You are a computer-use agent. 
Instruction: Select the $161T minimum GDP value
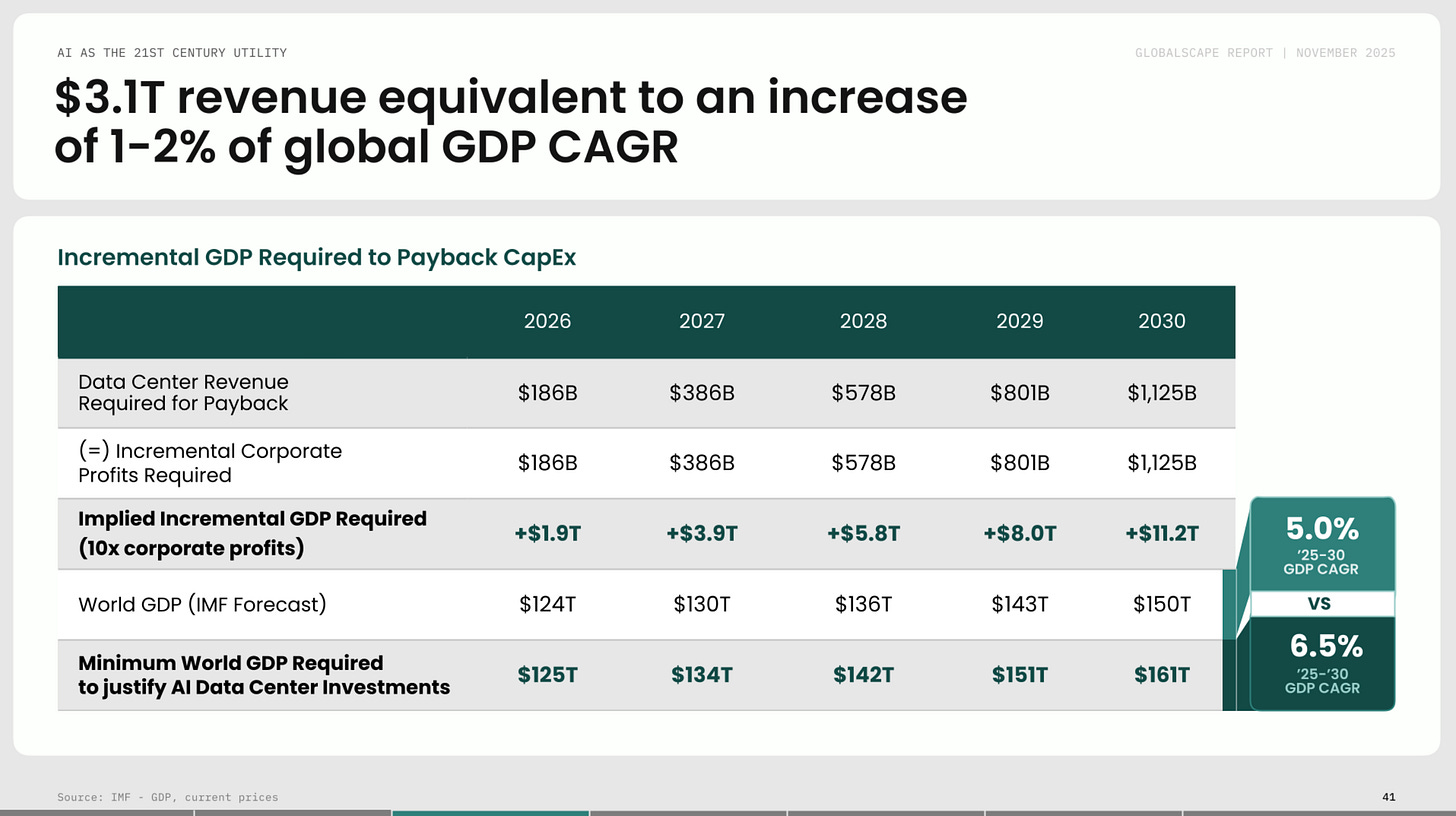pyautogui.click(x=1162, y=675)
